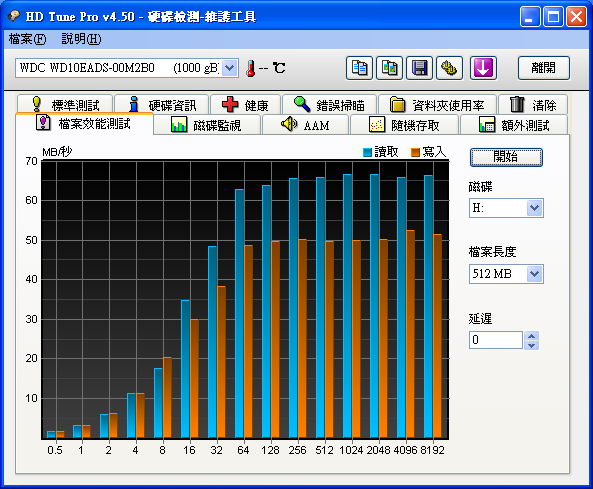
Task: Decrease the 延遲 value with down arrow
Action: click(531, 345)
